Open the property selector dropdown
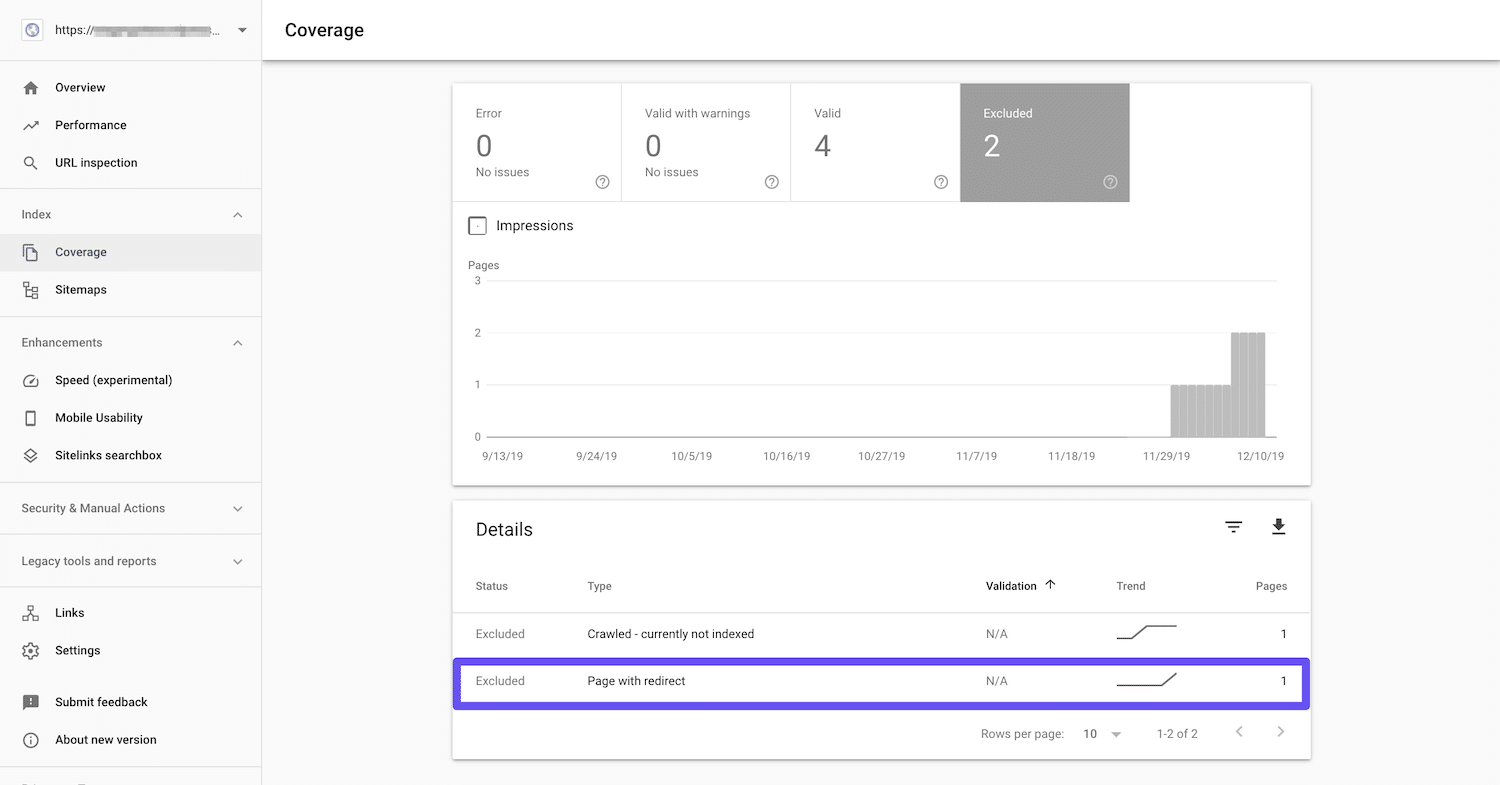Image resolution: width=1500 pixels, height=785 pixels. click(x=241, y=29)
